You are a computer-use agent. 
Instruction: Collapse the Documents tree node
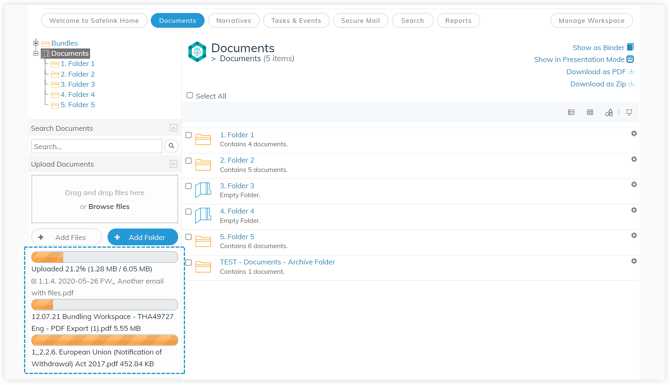pyautogui.click(x=36, y=53)
